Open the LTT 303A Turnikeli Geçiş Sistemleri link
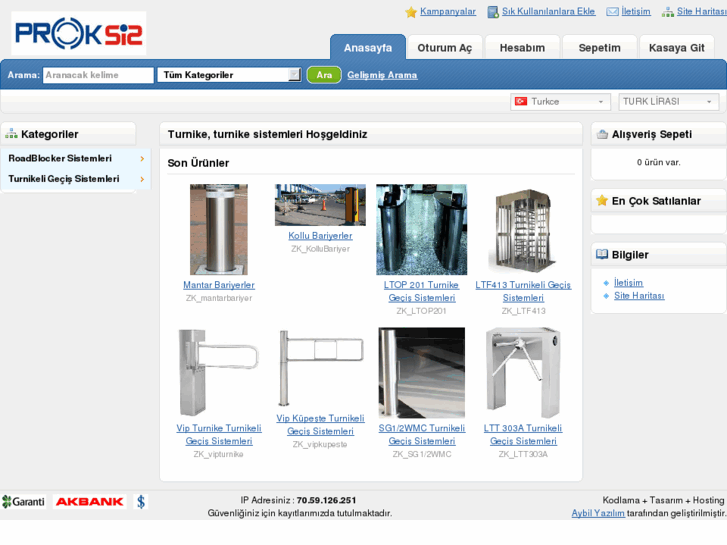The width and height of the screenshot is (727, 545). point(523,435)
